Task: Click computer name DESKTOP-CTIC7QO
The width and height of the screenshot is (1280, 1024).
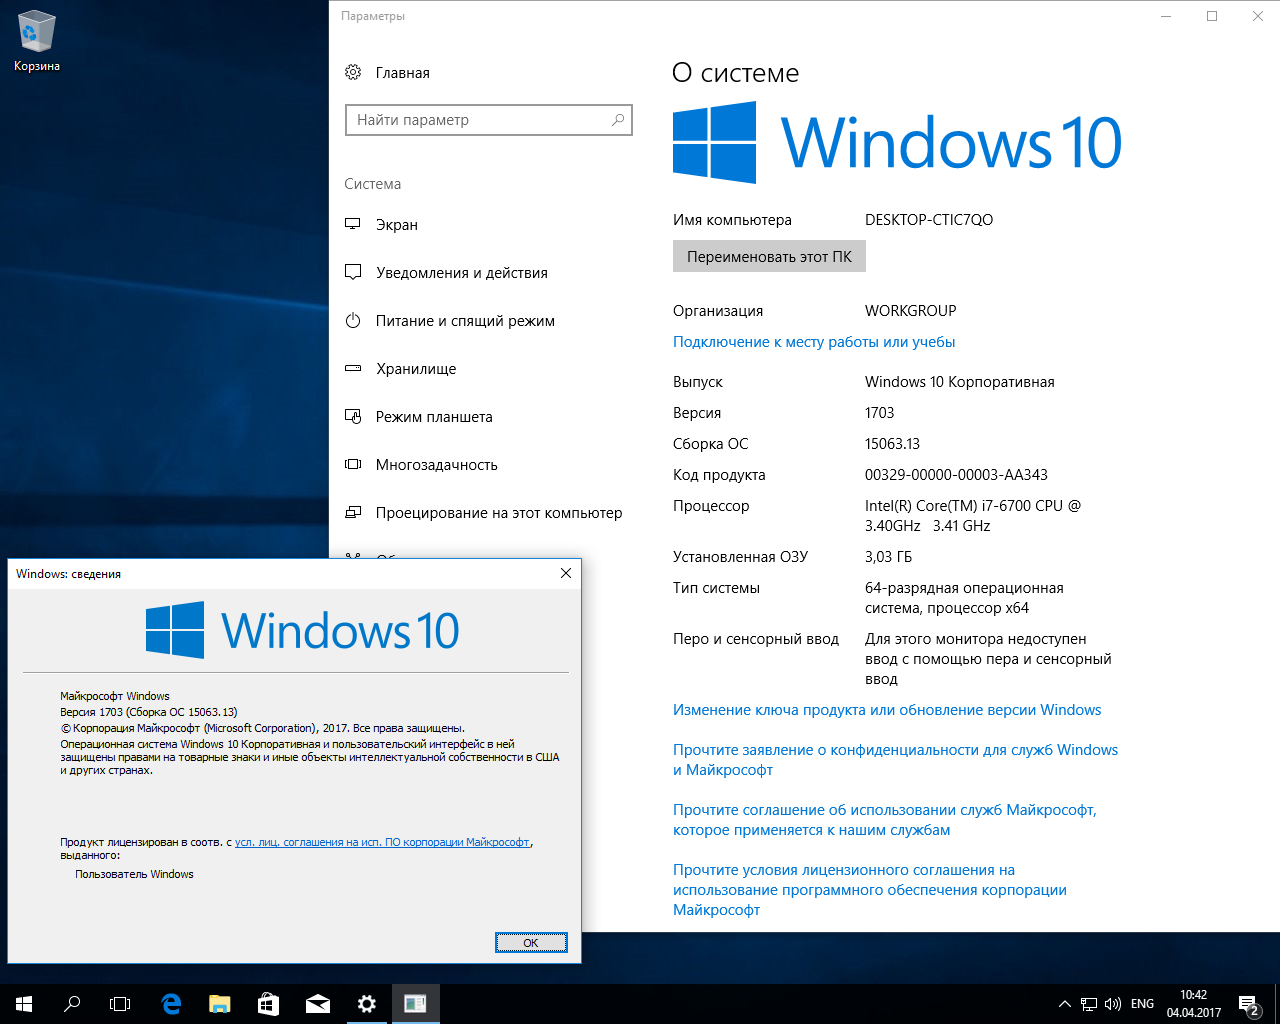Action: click(x=929, y=220)
